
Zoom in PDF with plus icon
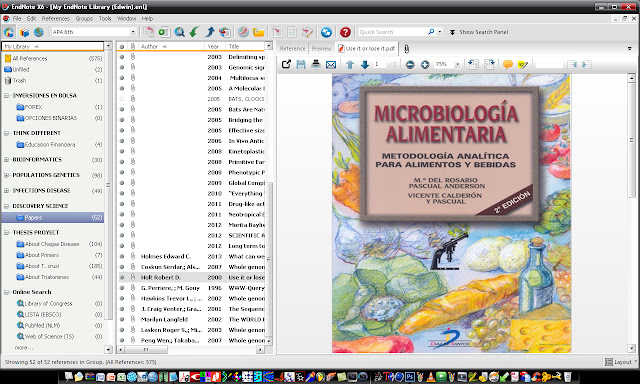[x=425, y=64]
